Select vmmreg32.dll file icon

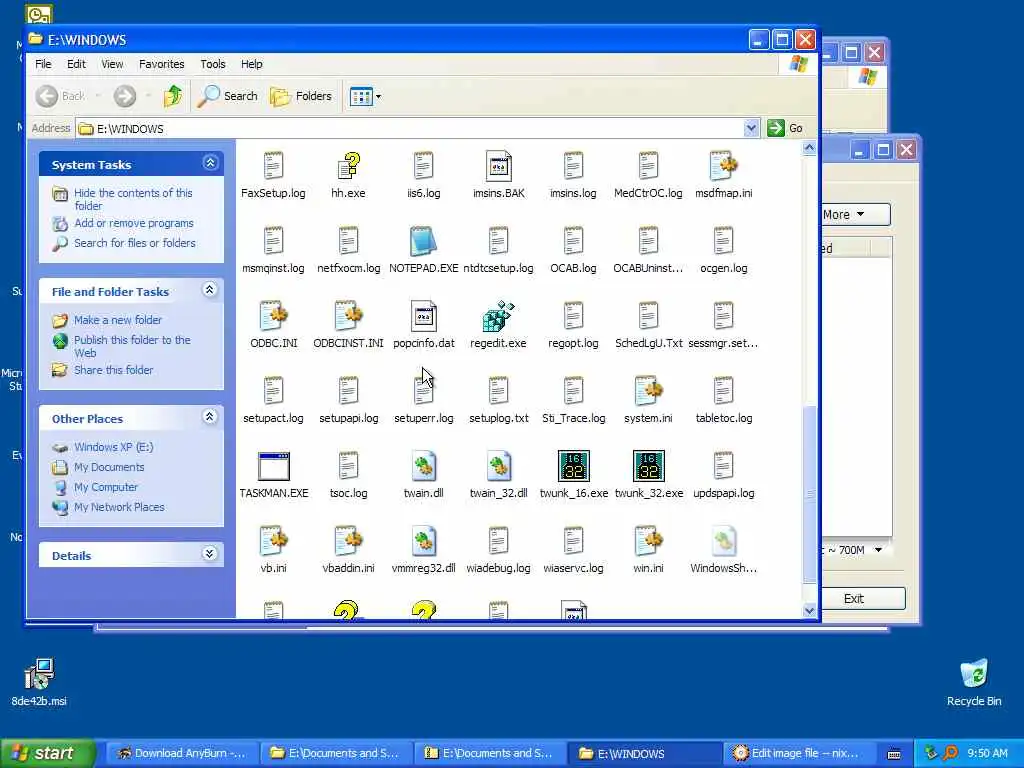(x=423, y=541)
